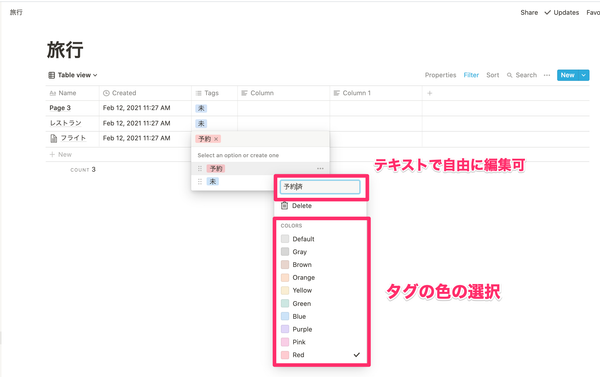This screenshot has width=600, height=377.
Task: Click Share in the top bar
Action: [529, 13]
